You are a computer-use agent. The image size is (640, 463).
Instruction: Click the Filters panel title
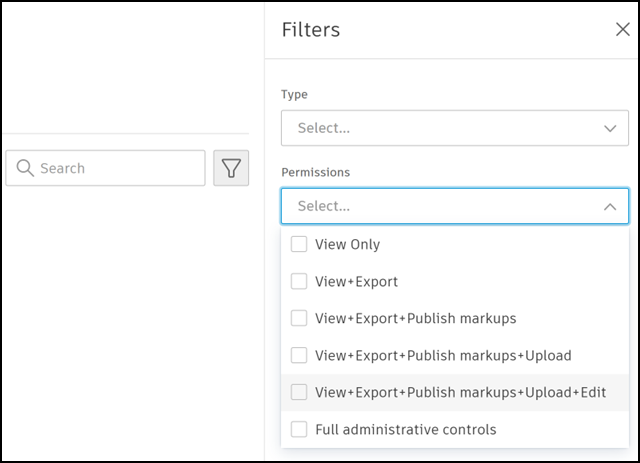pyautogui.click(x=311, y=29)
